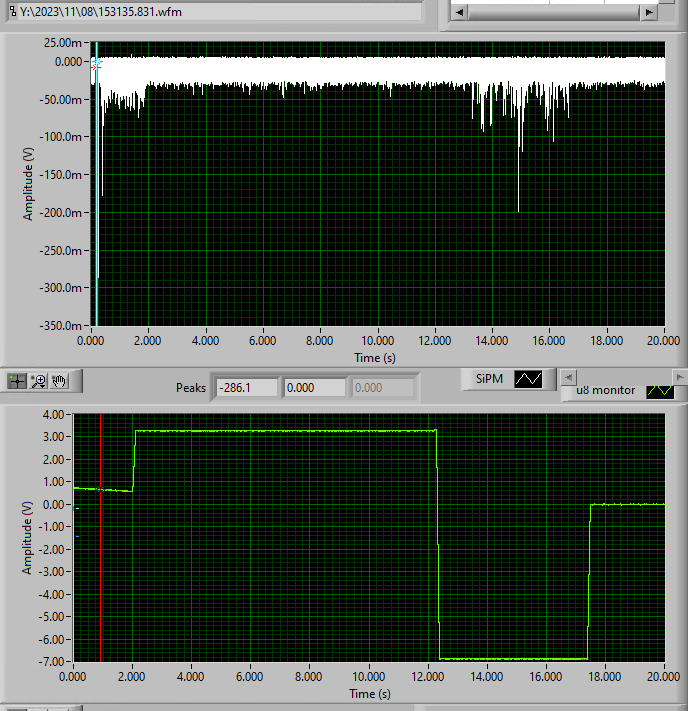Screen dimensions: 688x711
Task: Click the 12.000 value on the lower graph time axis
Action: pyautogui.click(x=427, y=677)
